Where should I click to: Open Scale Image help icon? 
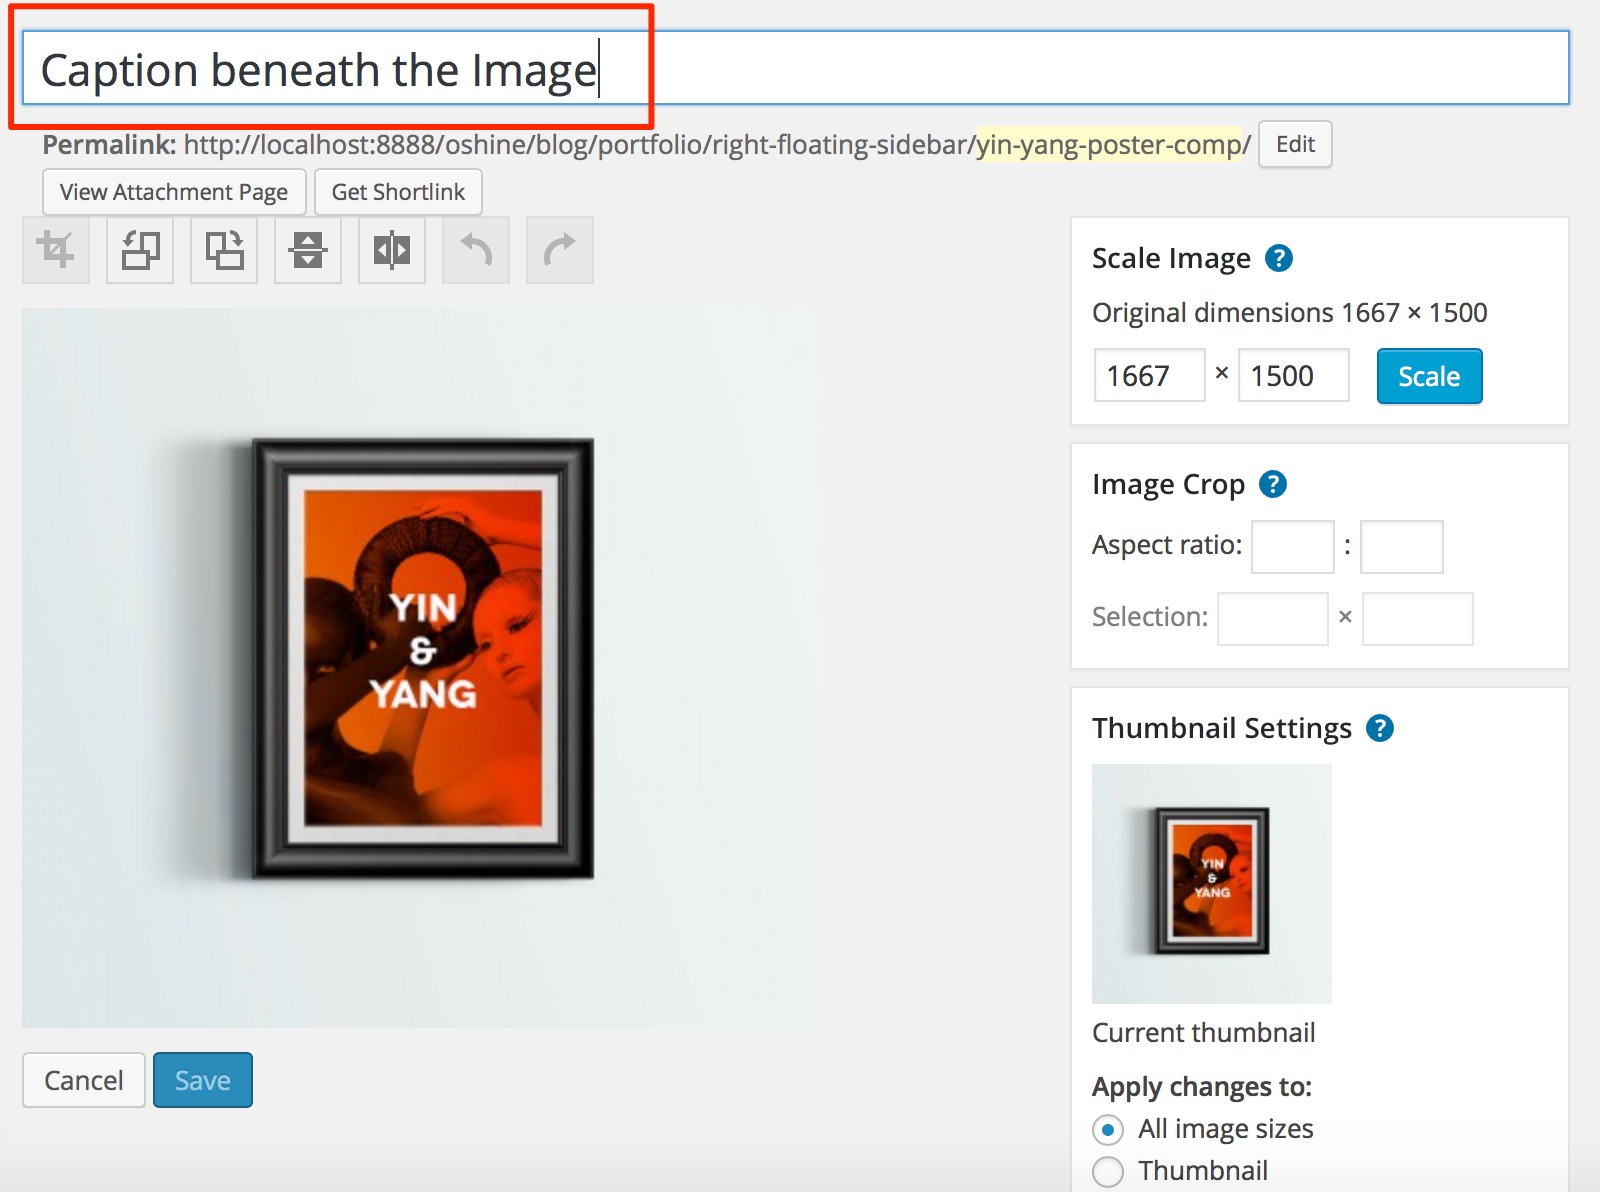point(1278,259)
